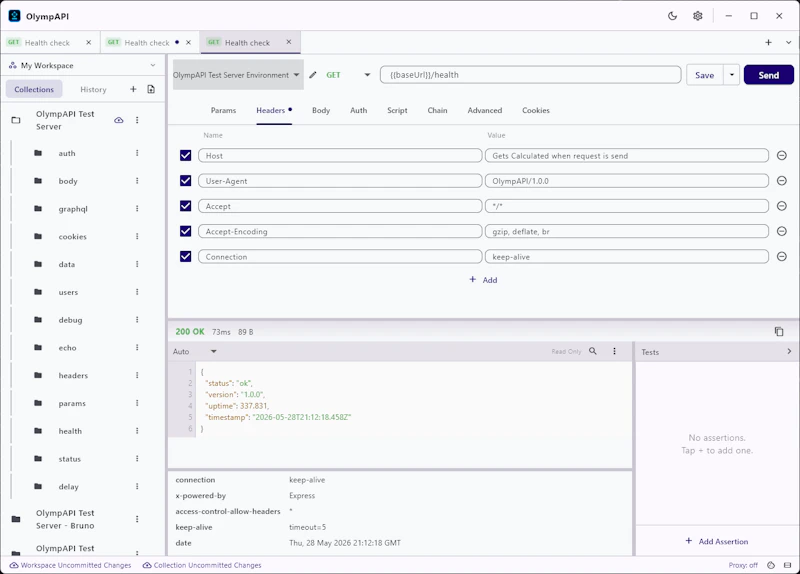Open the echo folder
Screen dimensions: 800x574
click(x=67, y=347)
